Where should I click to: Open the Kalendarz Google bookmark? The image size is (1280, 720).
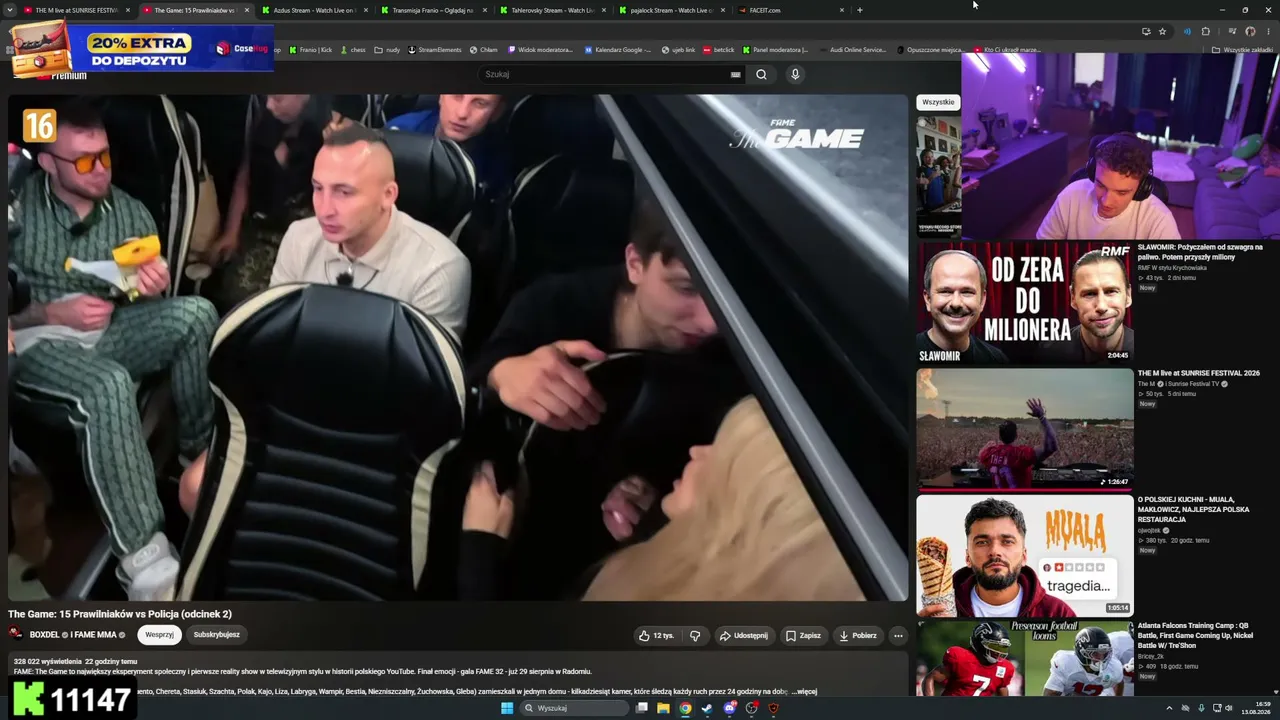coord(618,50)
